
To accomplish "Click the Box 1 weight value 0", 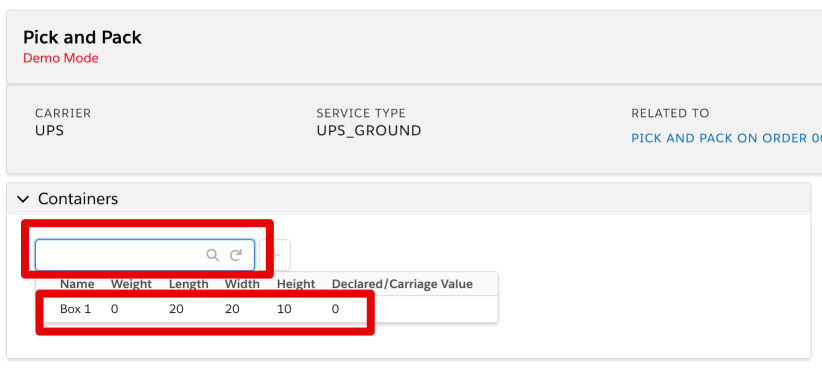I will (x=114, y=309).
